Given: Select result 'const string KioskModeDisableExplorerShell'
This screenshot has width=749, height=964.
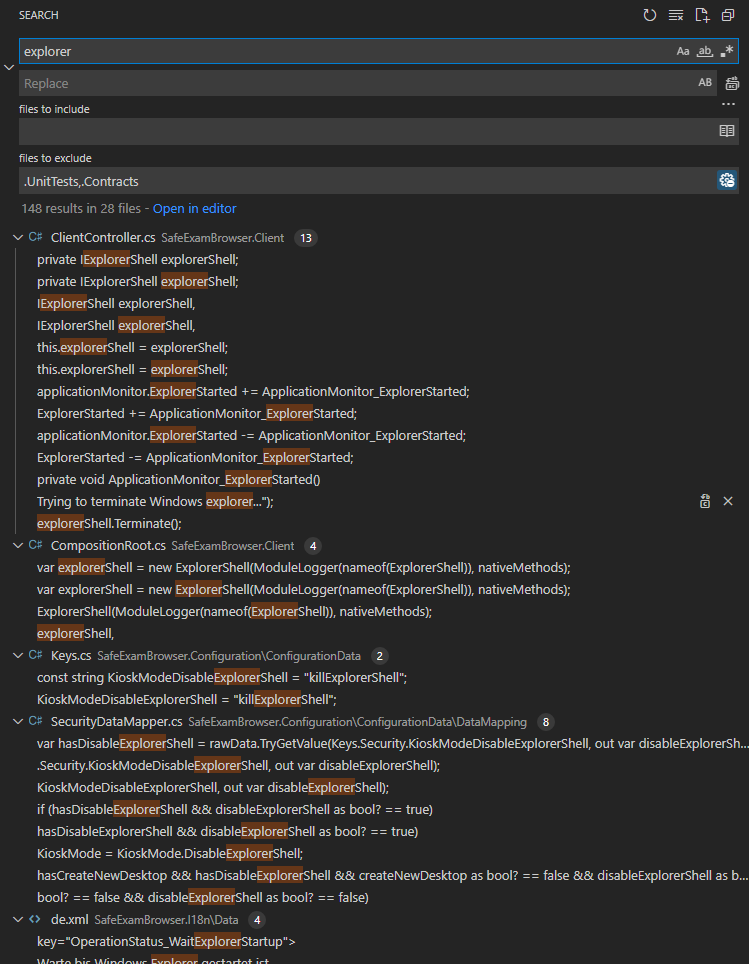Looking at the screenshot, I should (222, 678).
